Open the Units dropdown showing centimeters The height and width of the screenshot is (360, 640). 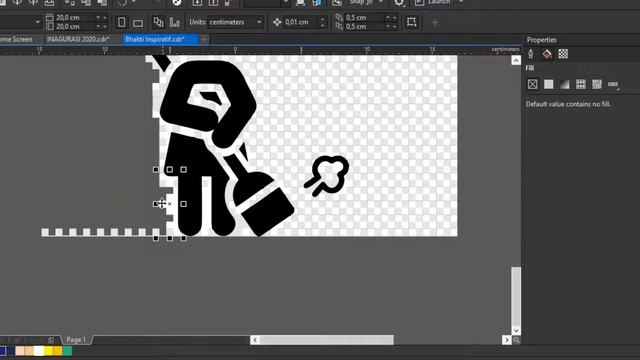click(235, 22)
